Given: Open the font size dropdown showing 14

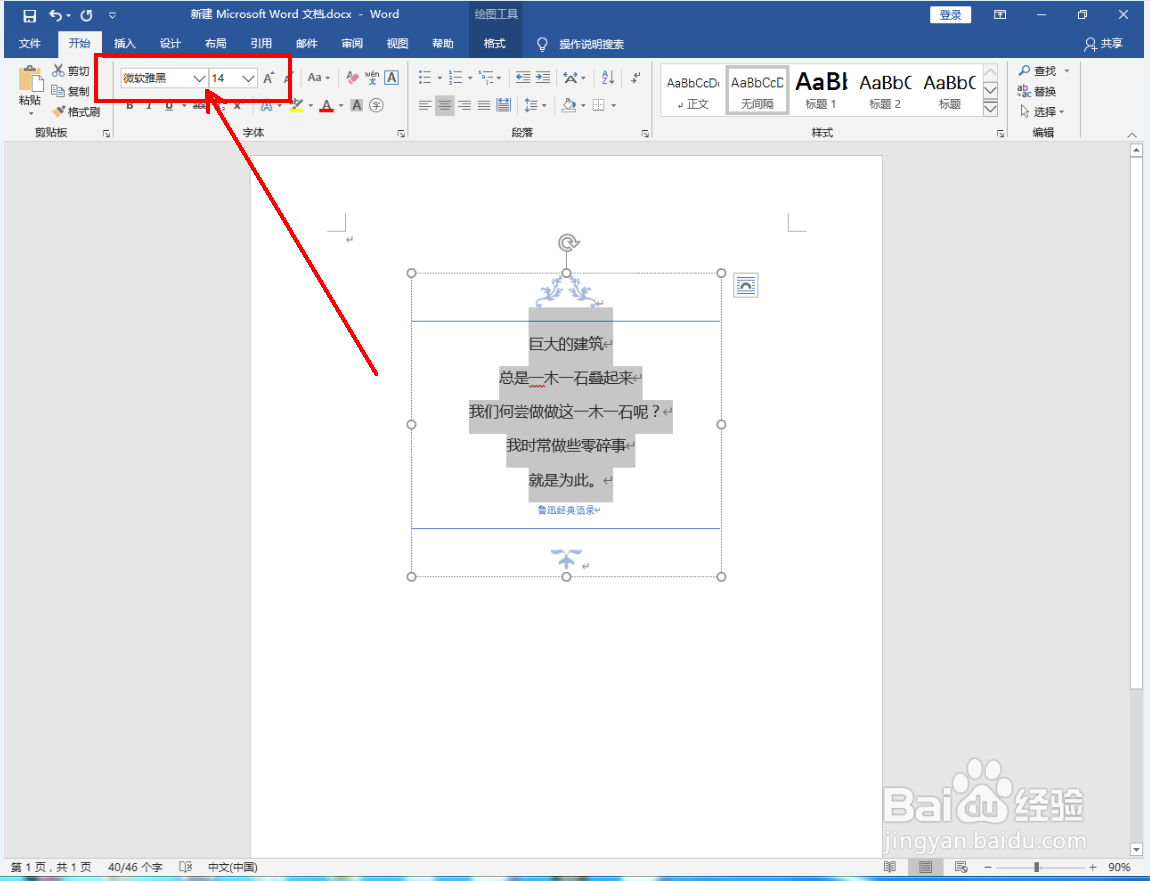Looking at the screenshot, I should [x=248, y=78].
